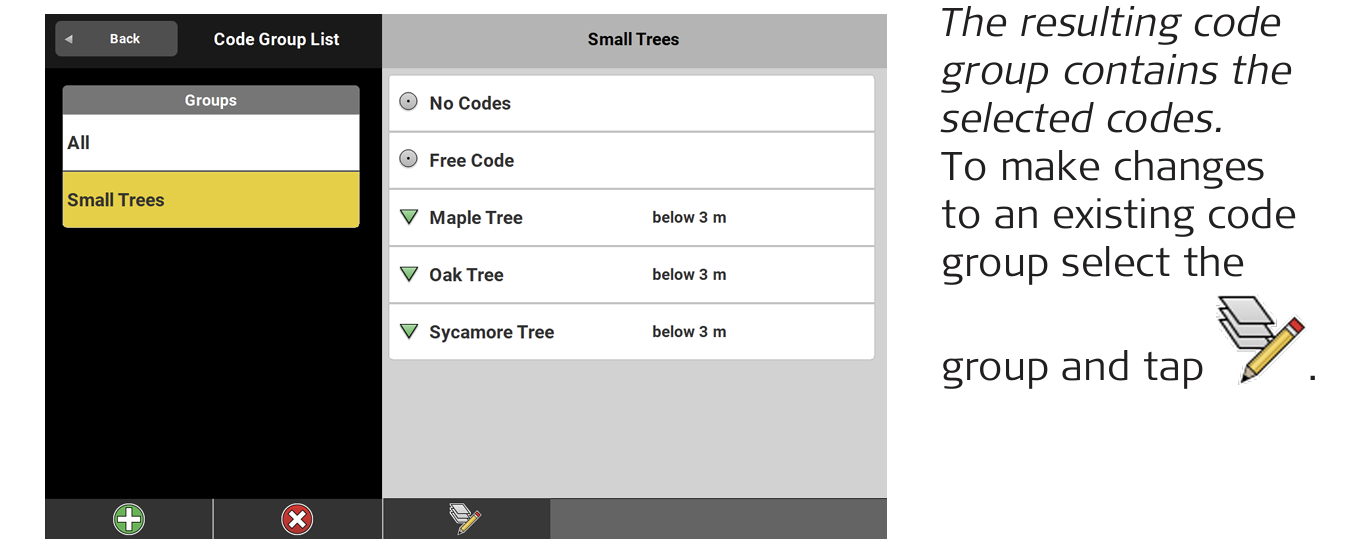
Task: Click the green triangle beside Sycamore Tree
Action: point(408,331)
